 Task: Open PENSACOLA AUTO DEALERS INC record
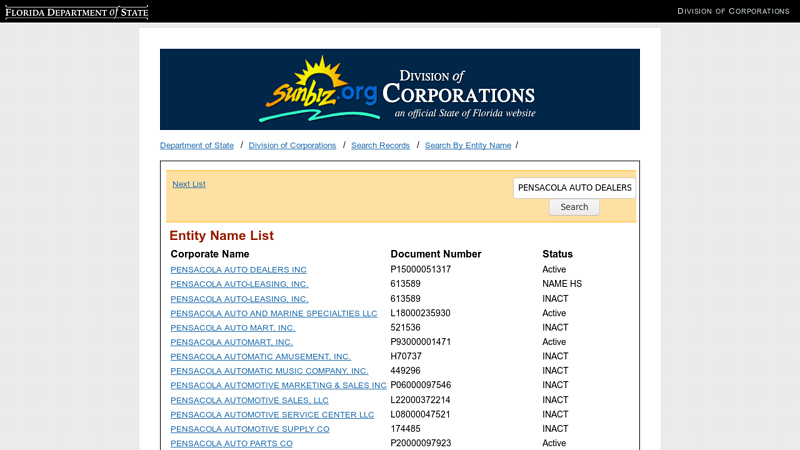[x=238, y=269]
